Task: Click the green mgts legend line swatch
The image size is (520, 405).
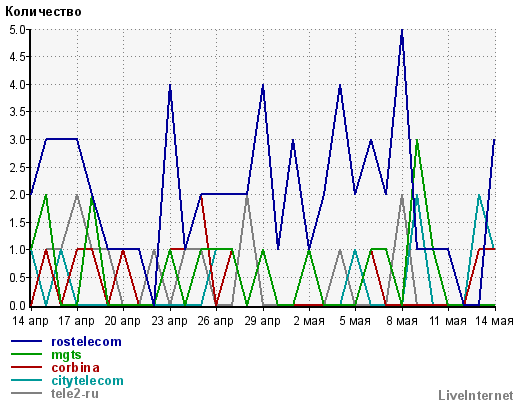Action: click(x=27, y=354)
